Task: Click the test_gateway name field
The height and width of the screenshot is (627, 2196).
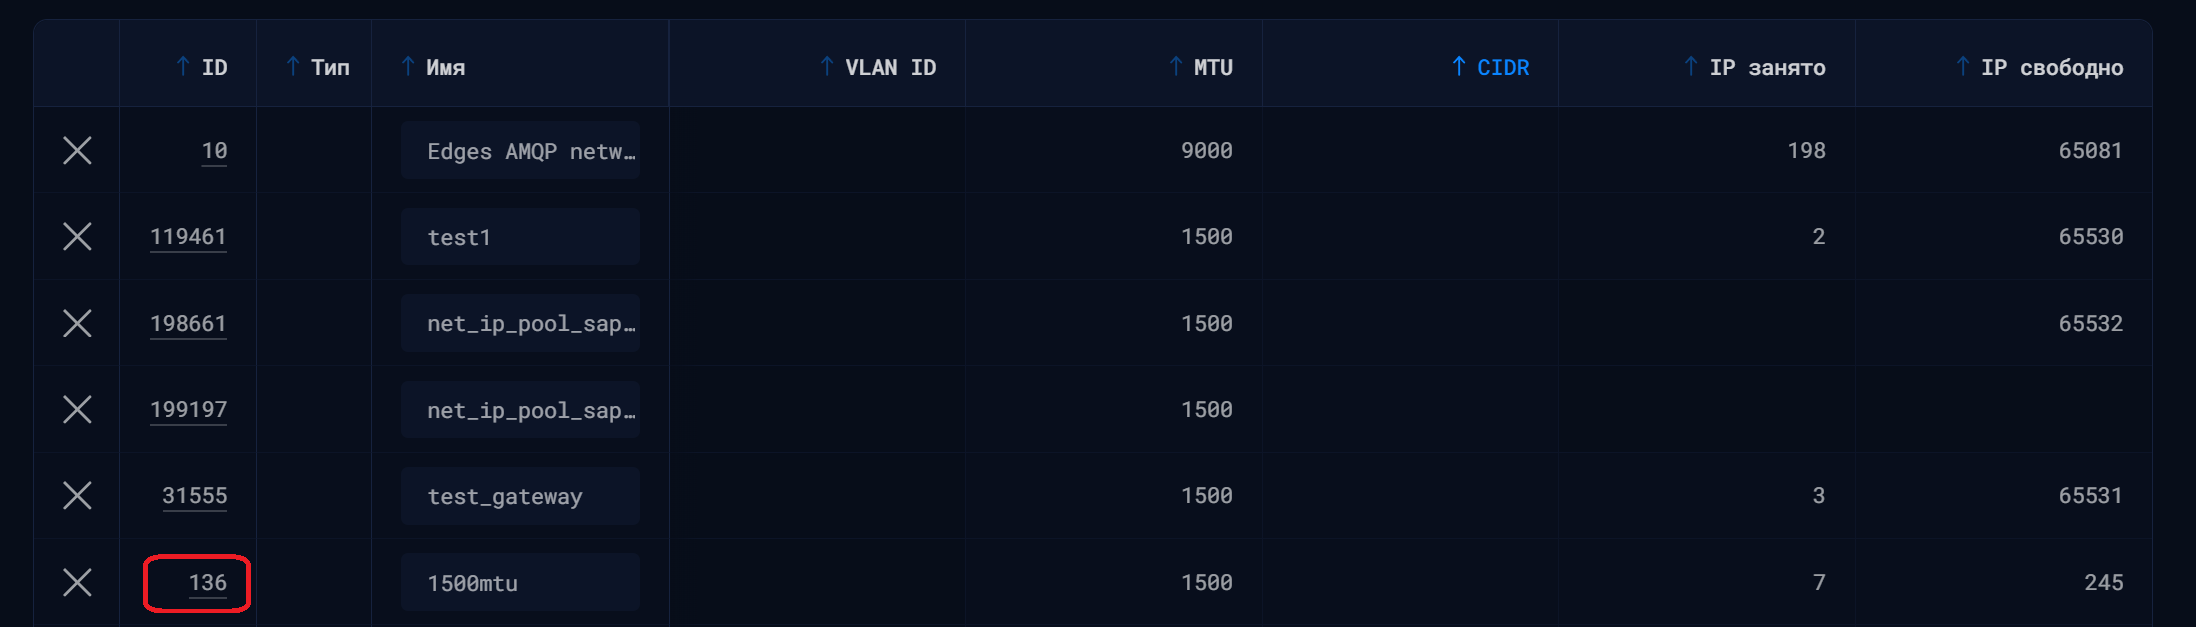Action: point(520,496)
